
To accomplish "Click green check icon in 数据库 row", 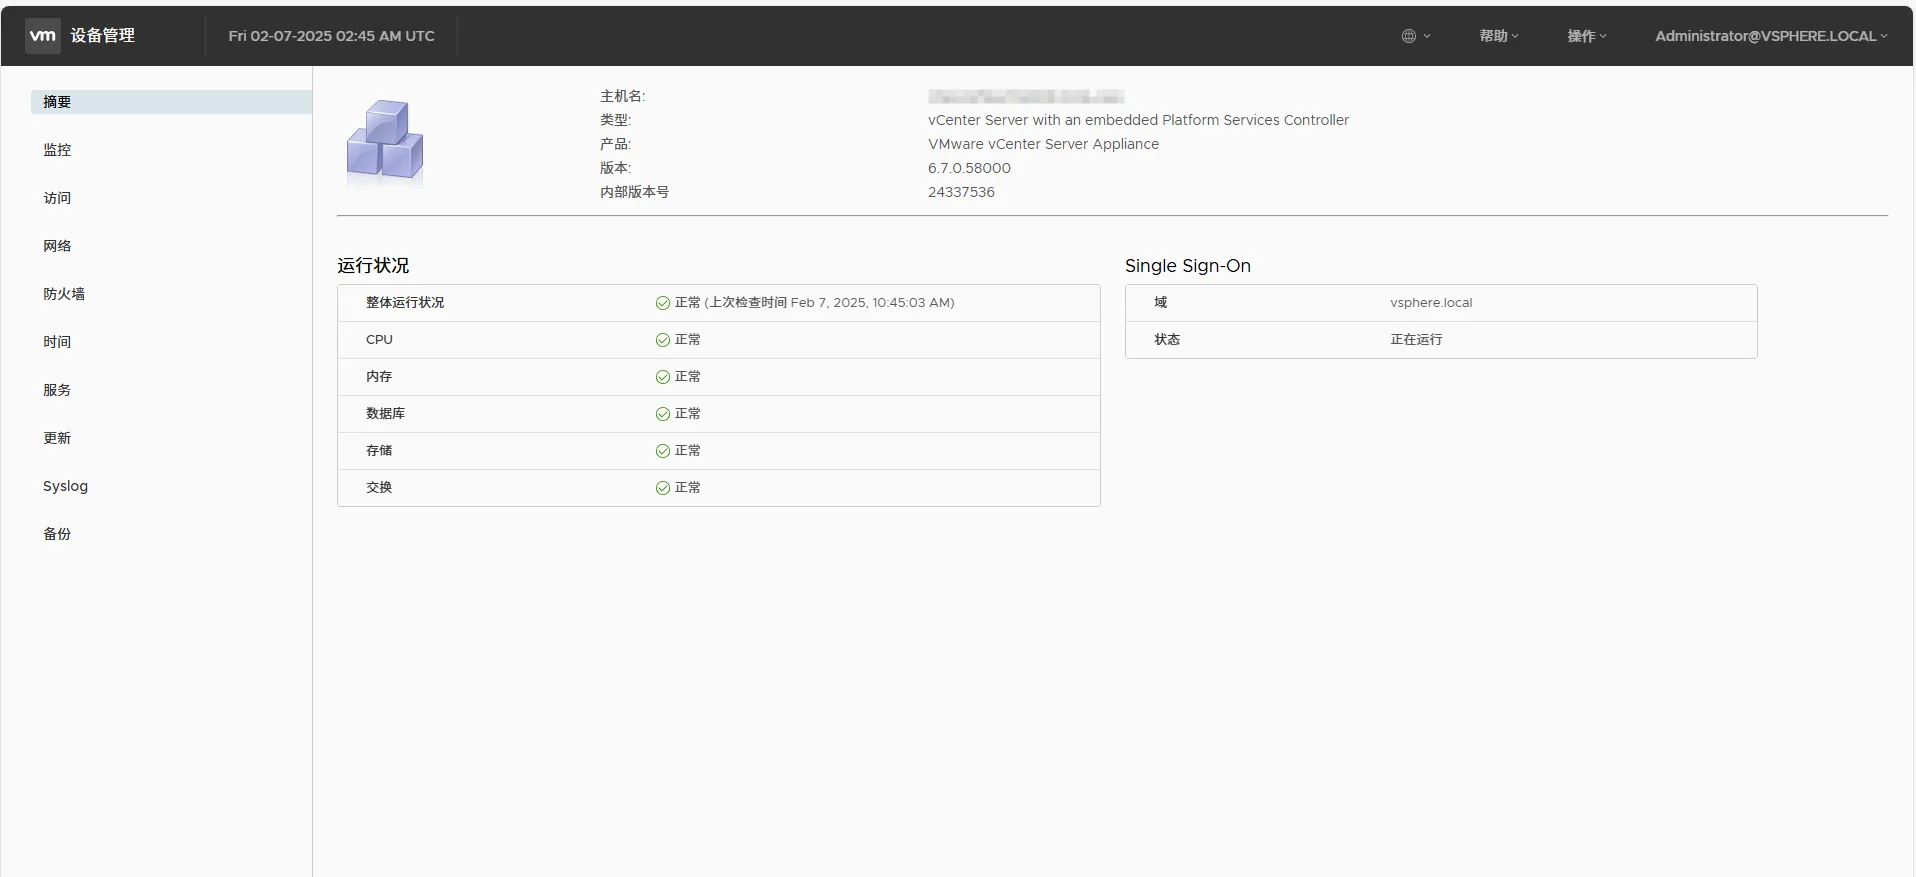I will (662, 414).
